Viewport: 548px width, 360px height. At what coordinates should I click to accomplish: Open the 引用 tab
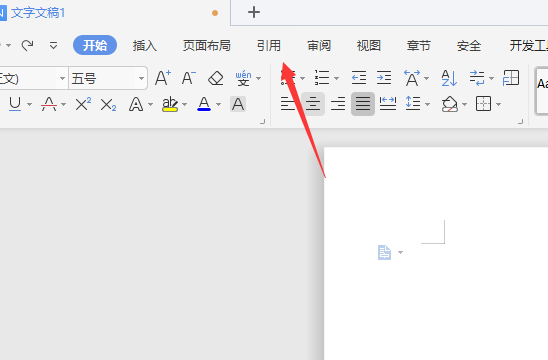pyautogui.click(x=269, y=45)
